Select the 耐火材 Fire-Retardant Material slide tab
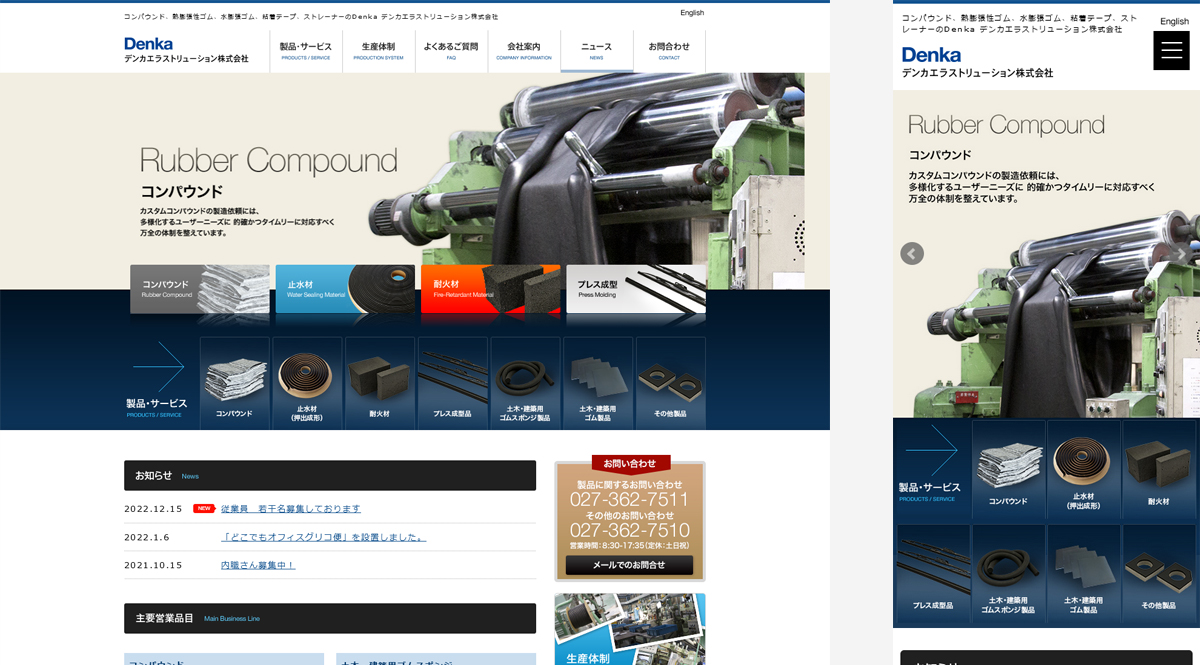The image size is (1200, 665). coord(490,289)
